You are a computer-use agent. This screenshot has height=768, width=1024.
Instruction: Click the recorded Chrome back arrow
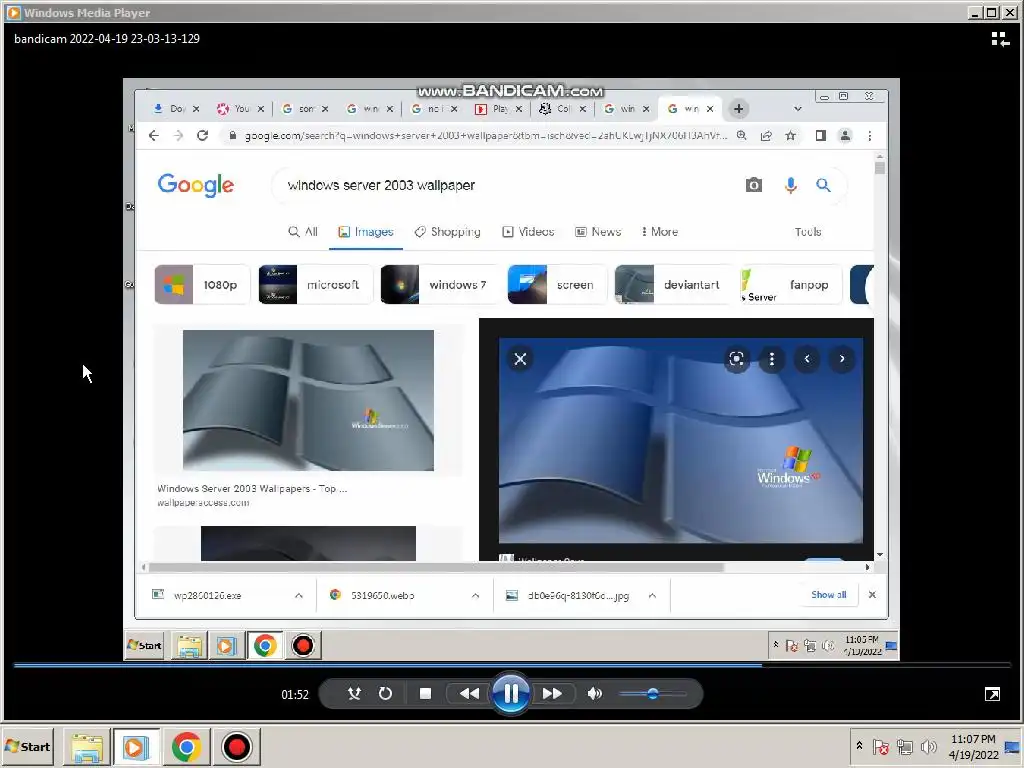click(153, 135)
